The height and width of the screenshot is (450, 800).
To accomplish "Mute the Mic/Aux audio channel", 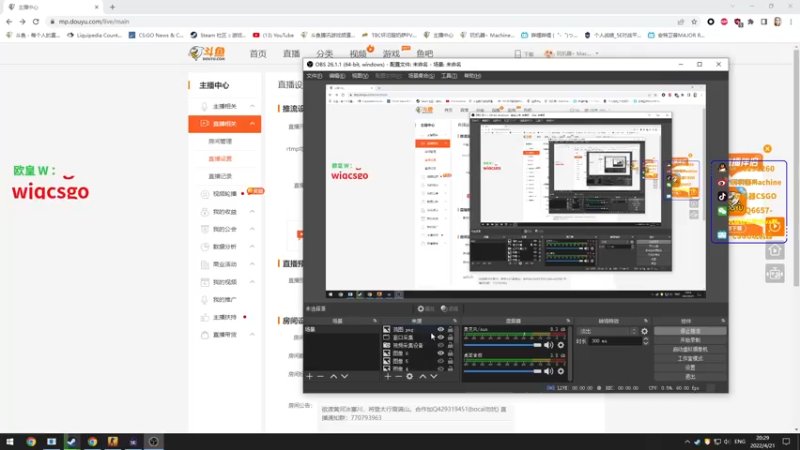I will (548, 345).
